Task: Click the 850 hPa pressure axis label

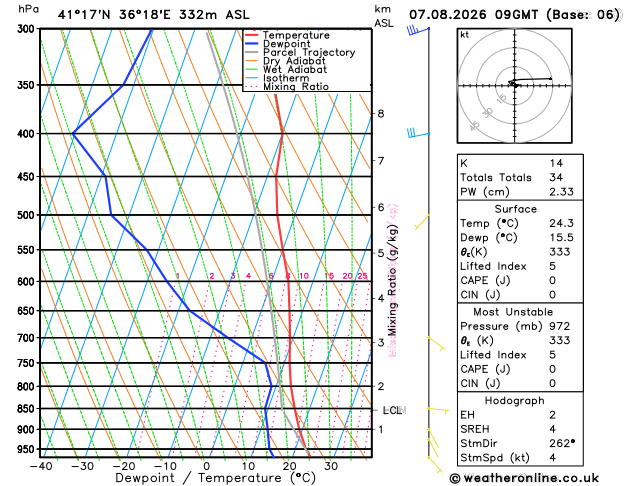Action: pyautogui.click(x=26, y=409)
